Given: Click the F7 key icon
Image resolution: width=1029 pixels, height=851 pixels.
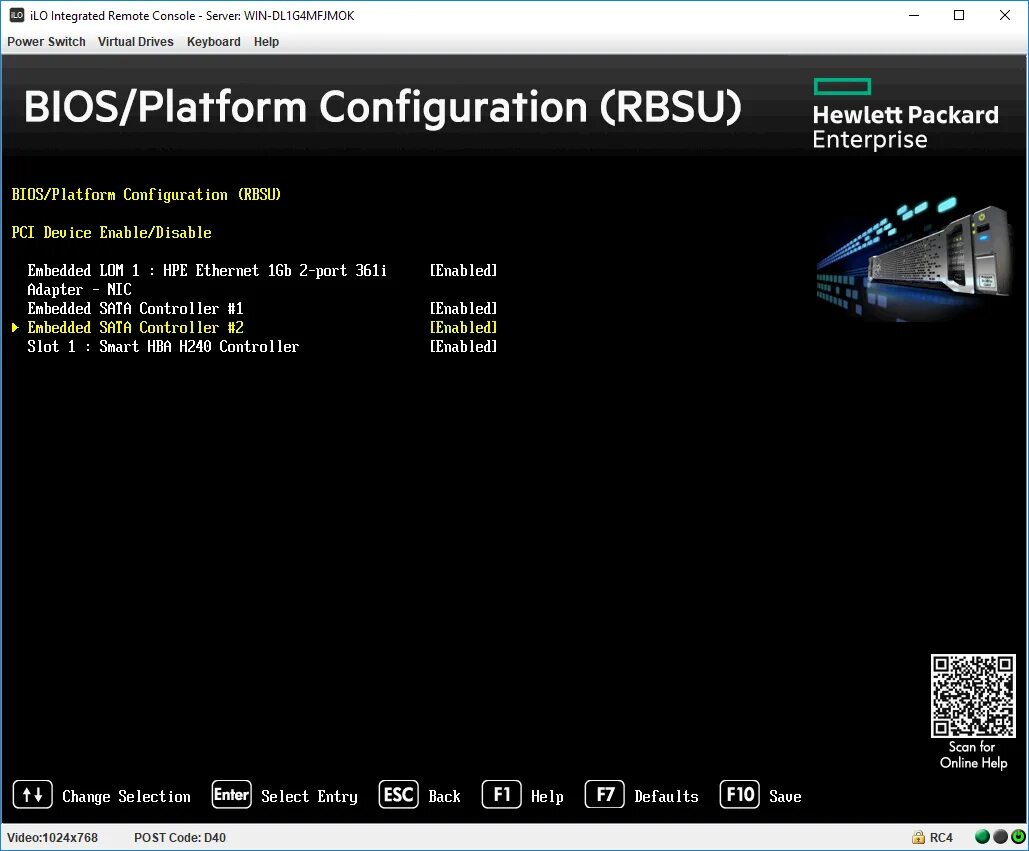Looking at the screenshot, I should coord(604,795).
